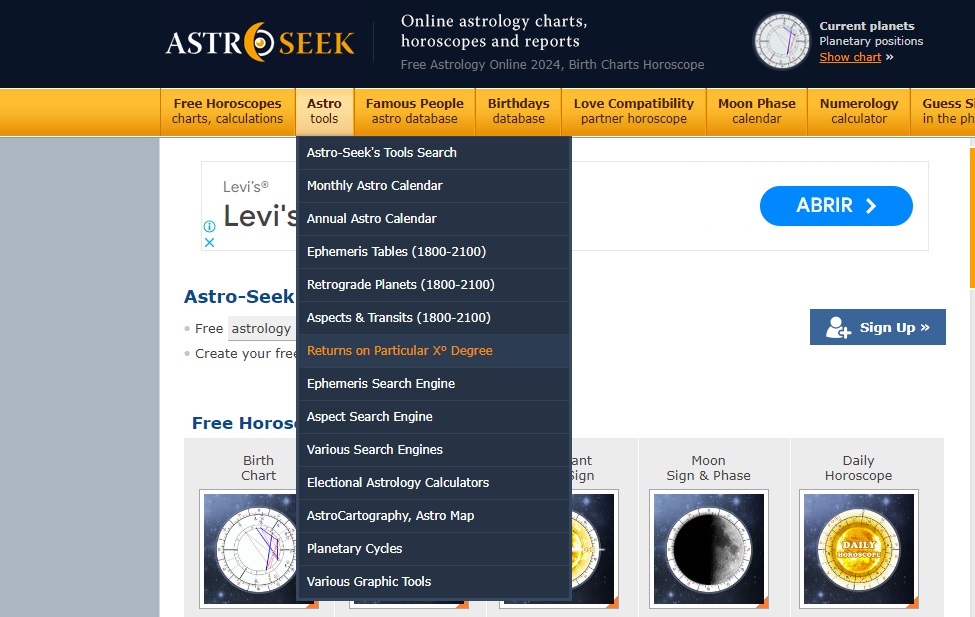Viewport: 975px width, 617px height.
Task: Choose Ephemeris Tables (1800-2100)
Action: (x=396, y=252)
